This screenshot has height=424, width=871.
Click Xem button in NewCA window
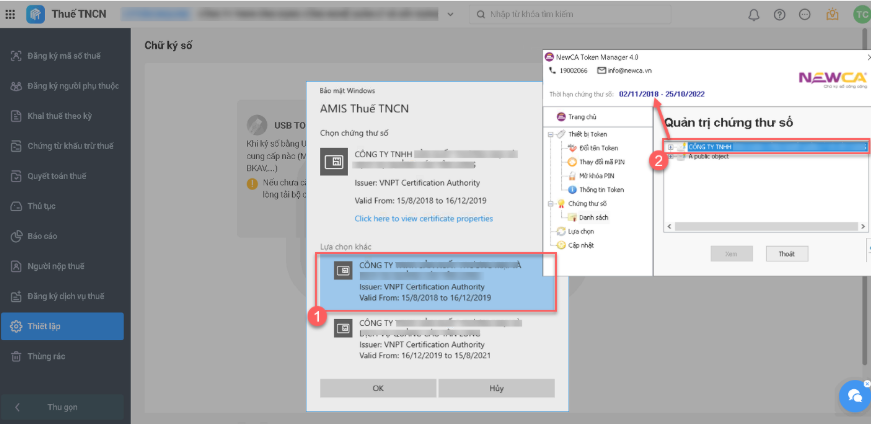coord(732,253)
